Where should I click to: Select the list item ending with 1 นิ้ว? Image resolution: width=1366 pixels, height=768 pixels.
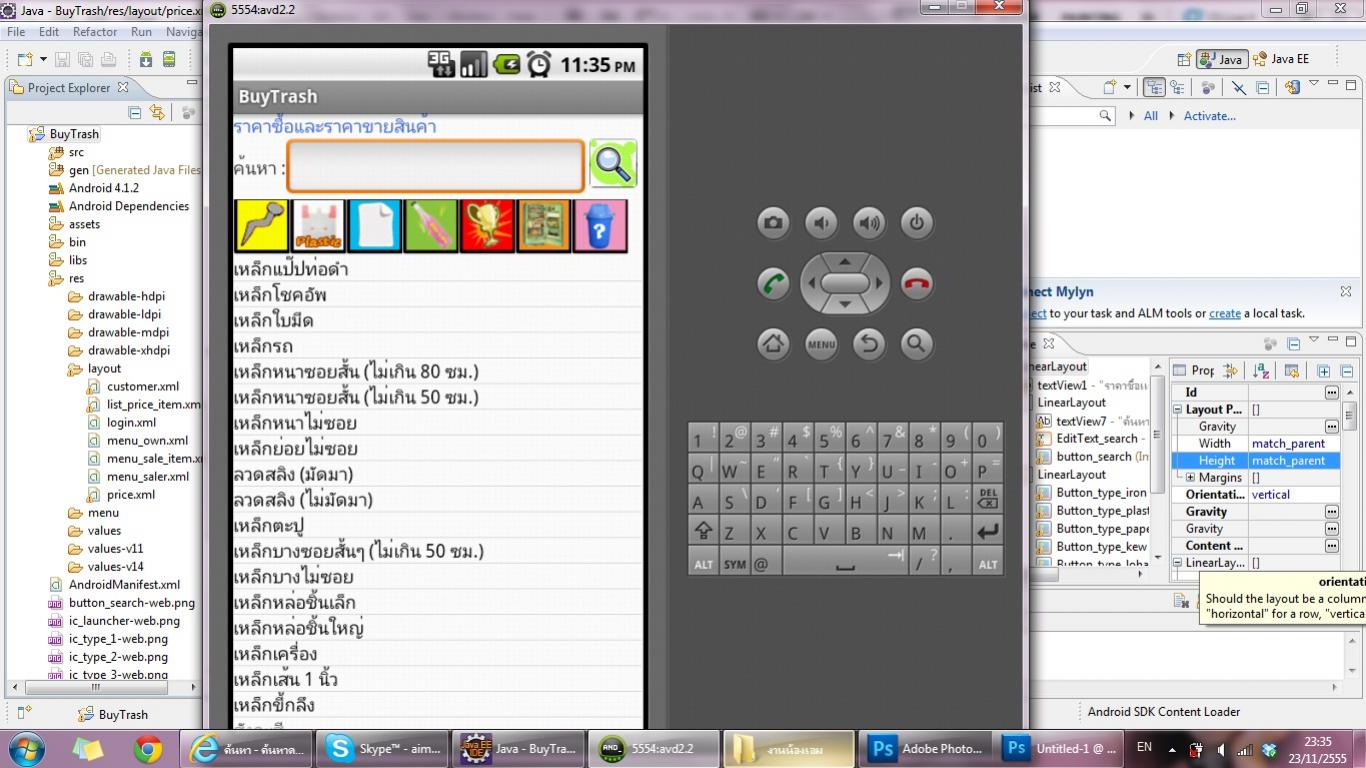coord(438,680)
